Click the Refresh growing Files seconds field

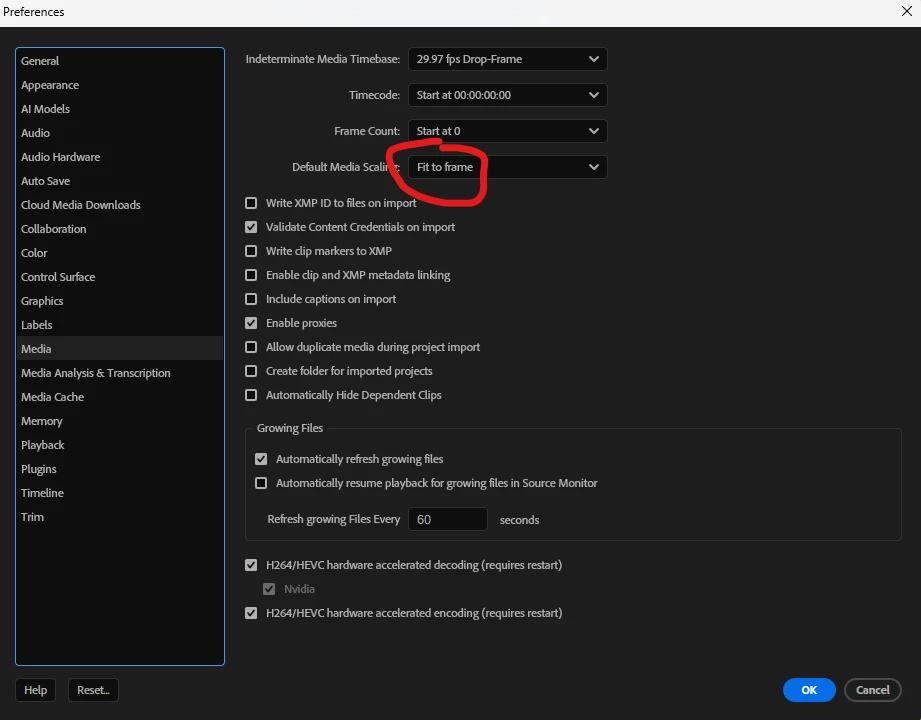coord(448,519)
